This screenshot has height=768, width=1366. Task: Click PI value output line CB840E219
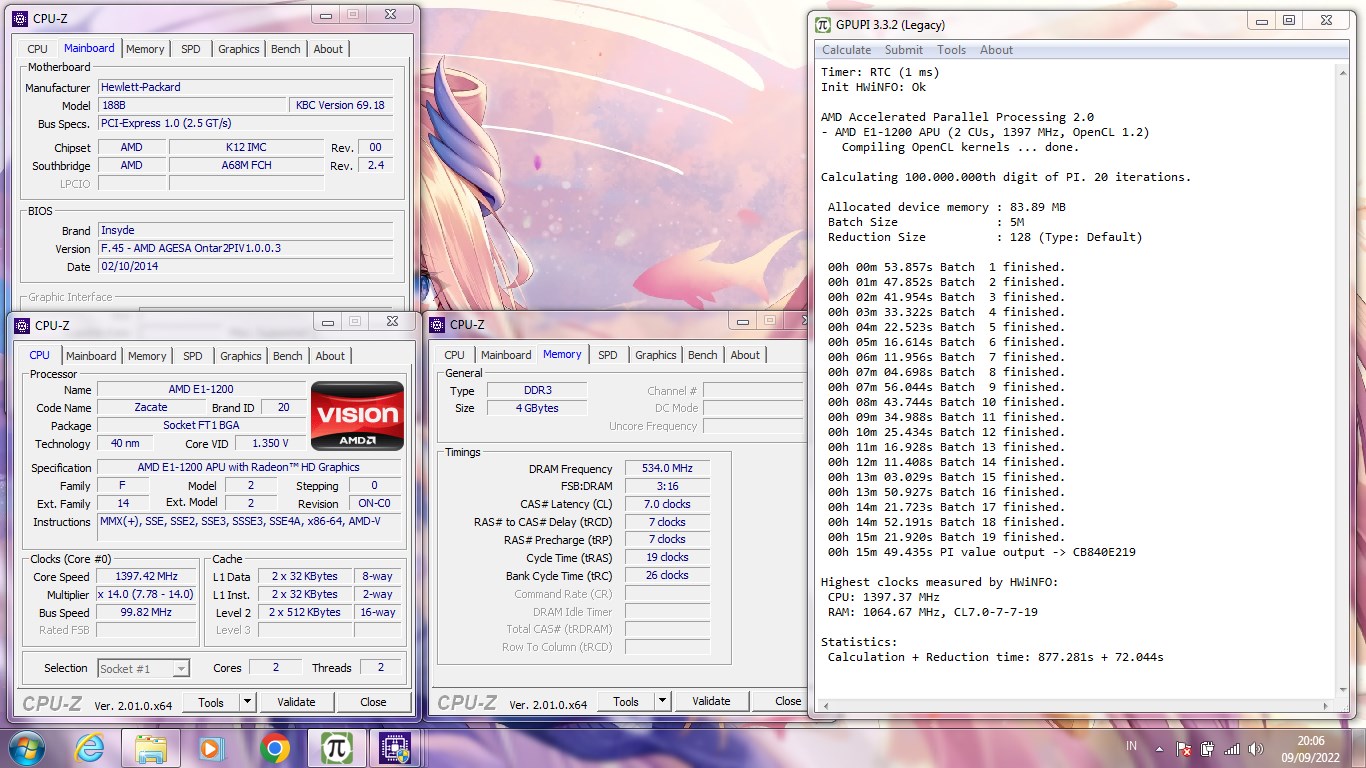[x=981, y=552]
